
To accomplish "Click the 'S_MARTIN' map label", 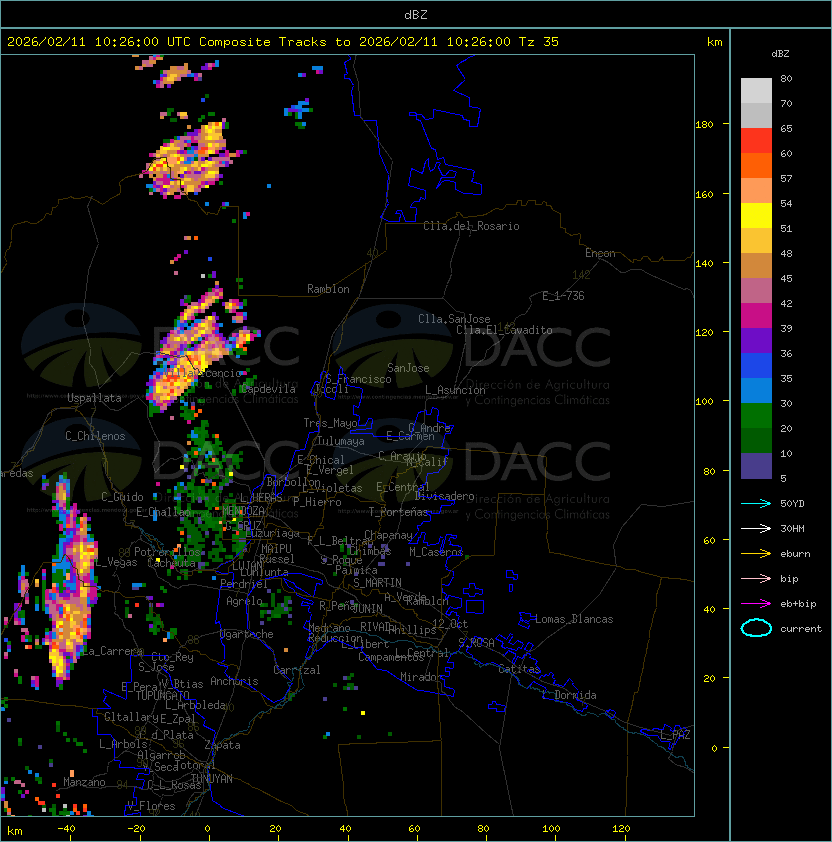I will (377, 583).
